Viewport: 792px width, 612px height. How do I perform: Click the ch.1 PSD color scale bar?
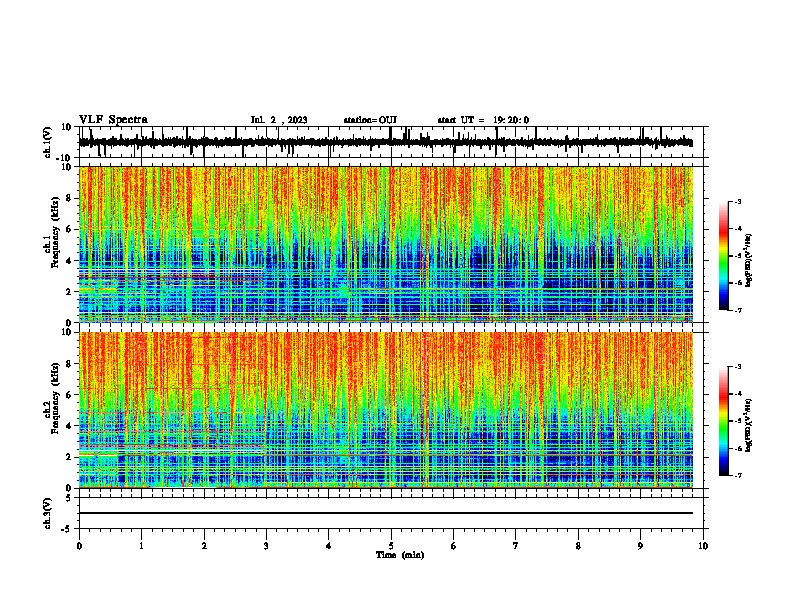tap(723, 256)
